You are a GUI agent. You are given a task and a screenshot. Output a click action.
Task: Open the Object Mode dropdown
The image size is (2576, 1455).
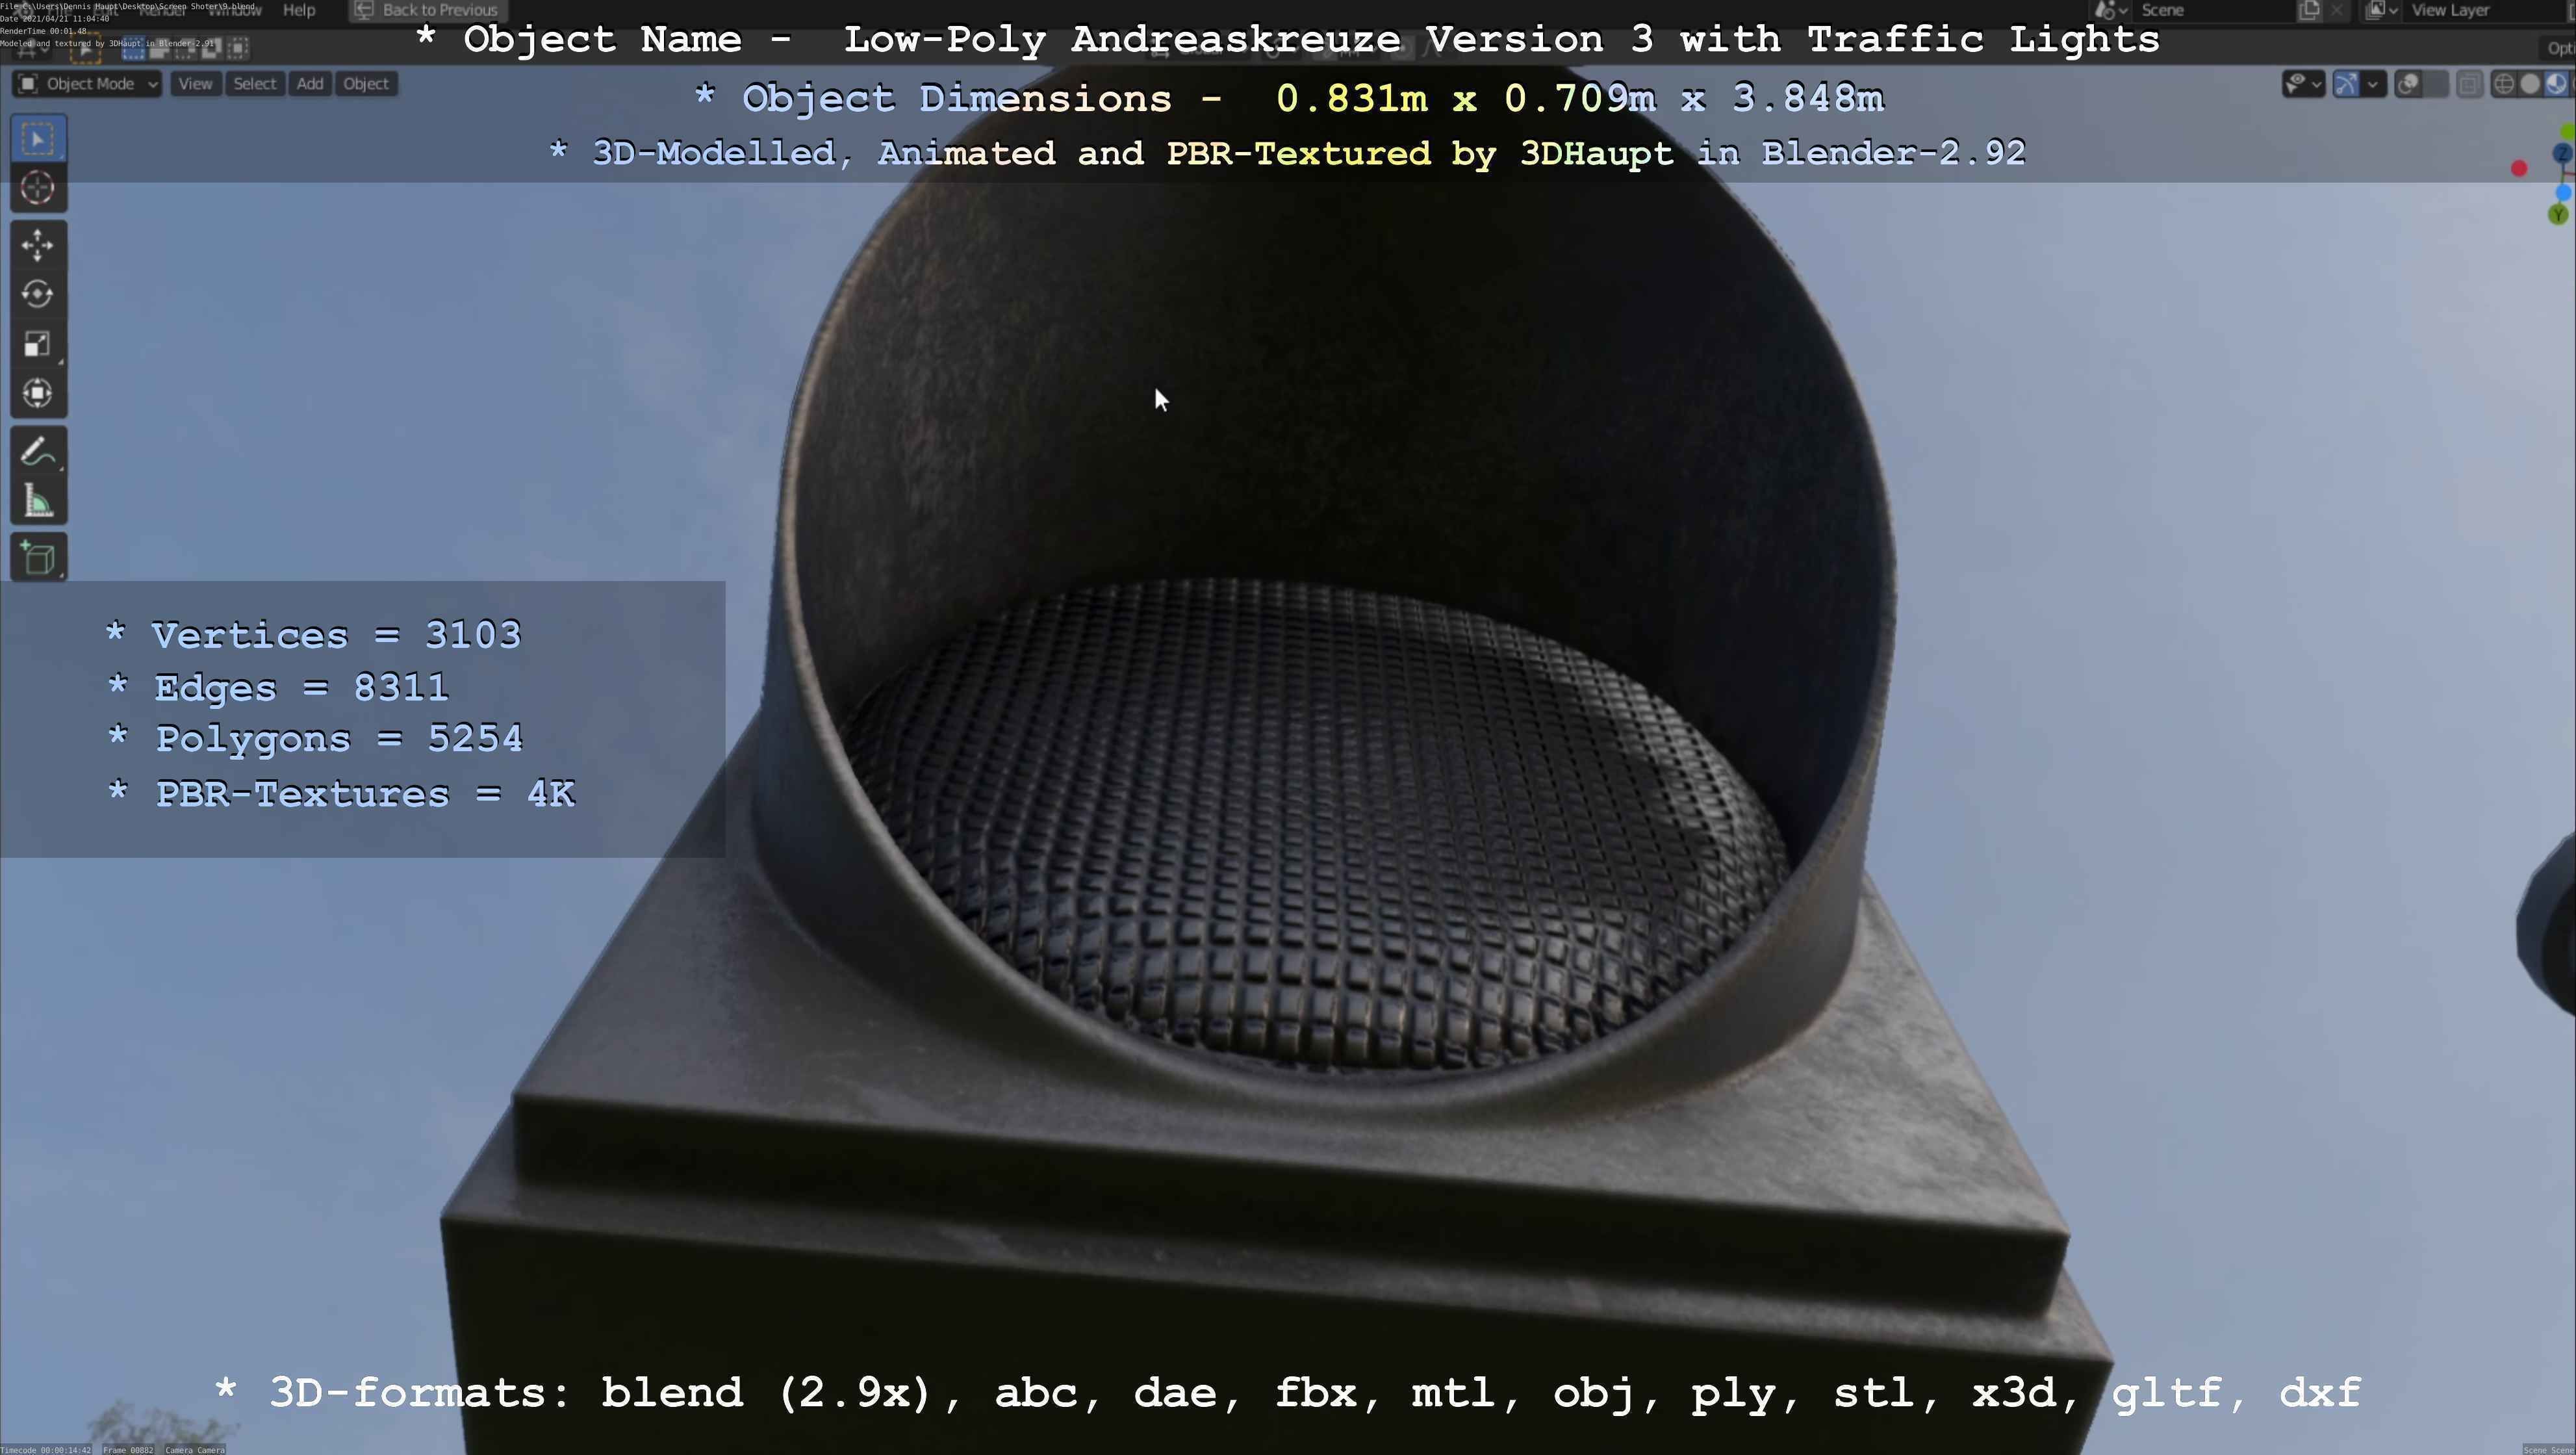pyautogui.click(x=88, y=84)
